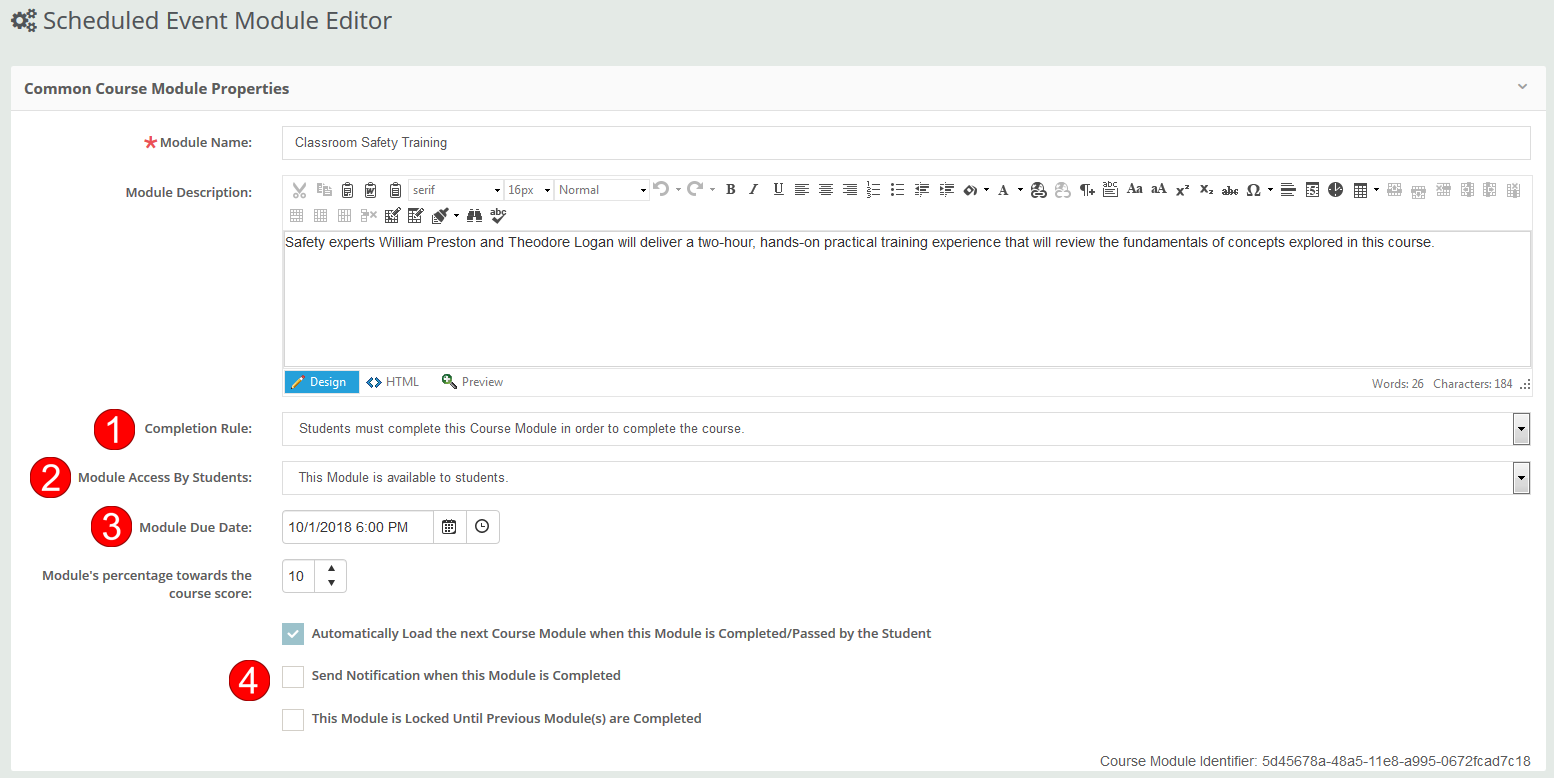
Task: Apply superscript formatting
Action: point(1181,189)
